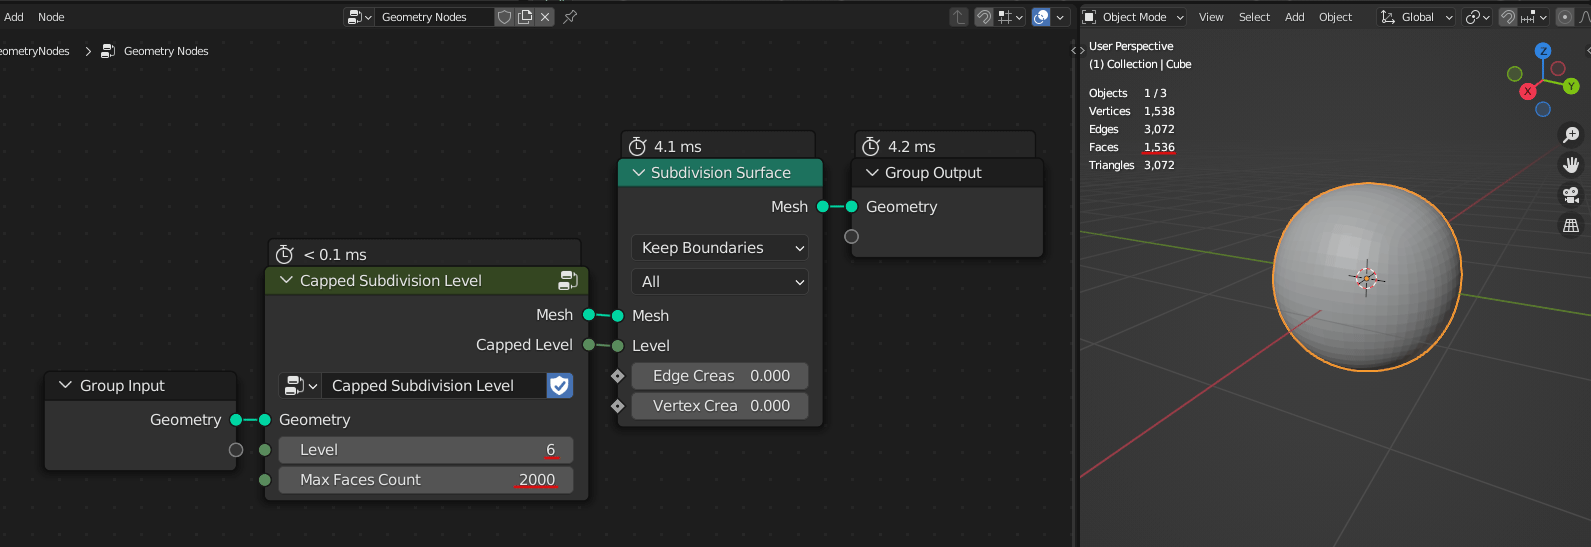
Task: Switch perspective/orthographic grid icon
Action: 1571,226
